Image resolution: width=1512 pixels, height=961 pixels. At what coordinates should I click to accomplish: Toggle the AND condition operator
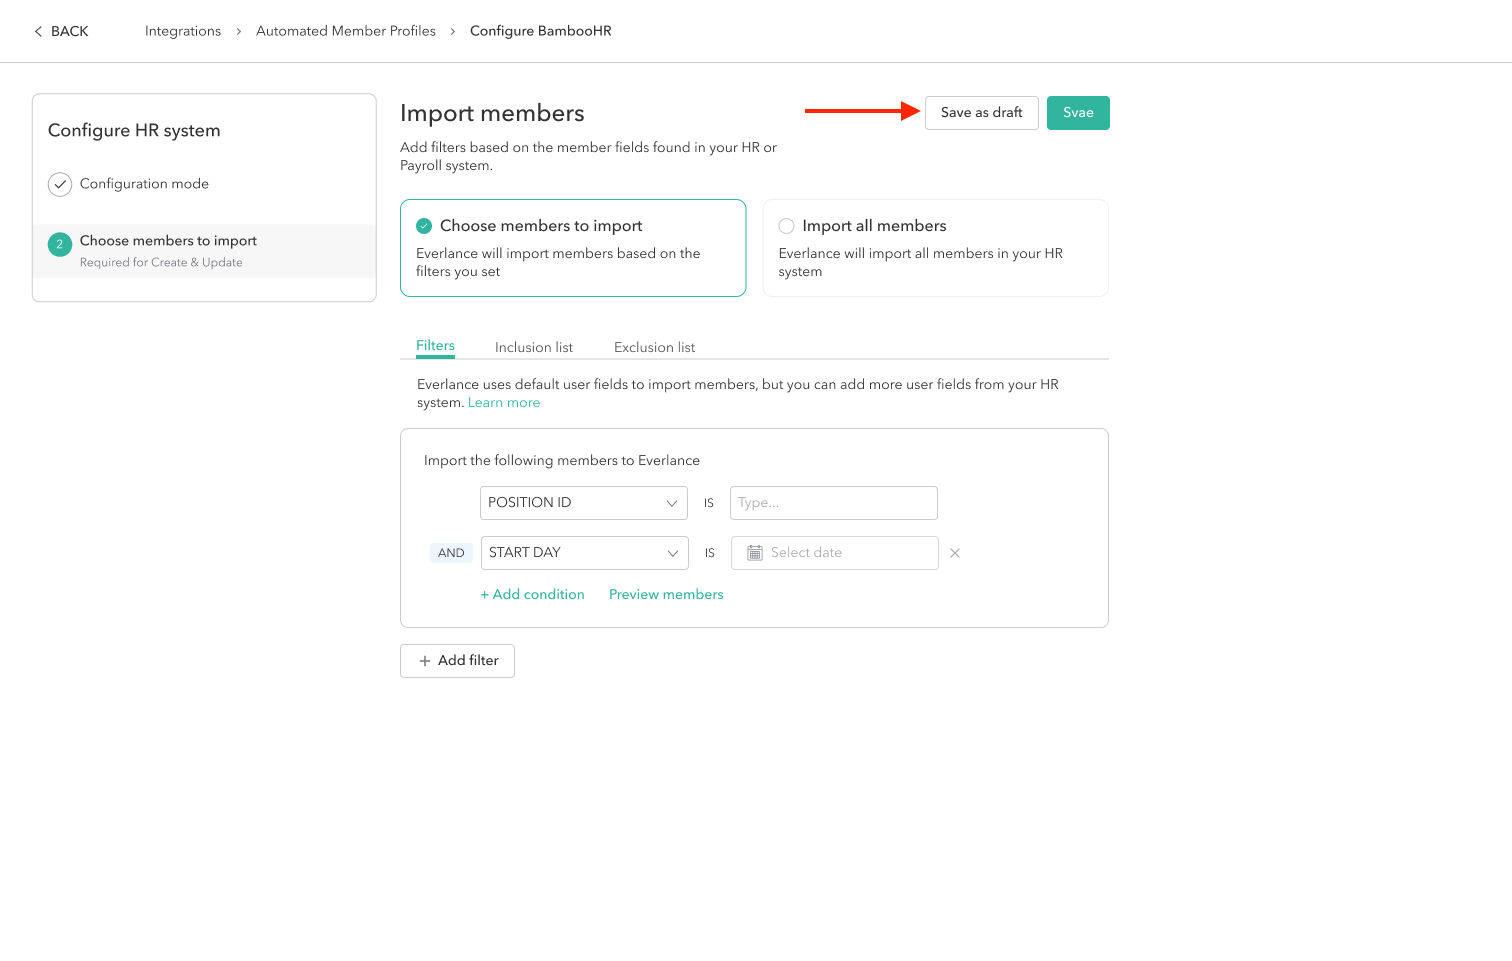[451, 553]
